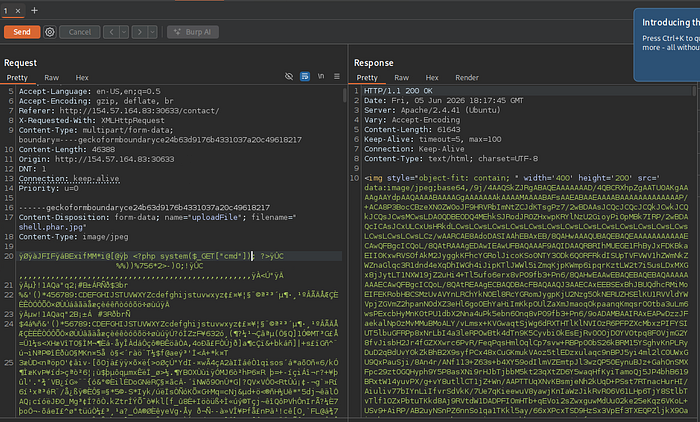Click the Keep-Alive timeout response header
Viewport: 700px width, 422px height.
pos(433,139)
